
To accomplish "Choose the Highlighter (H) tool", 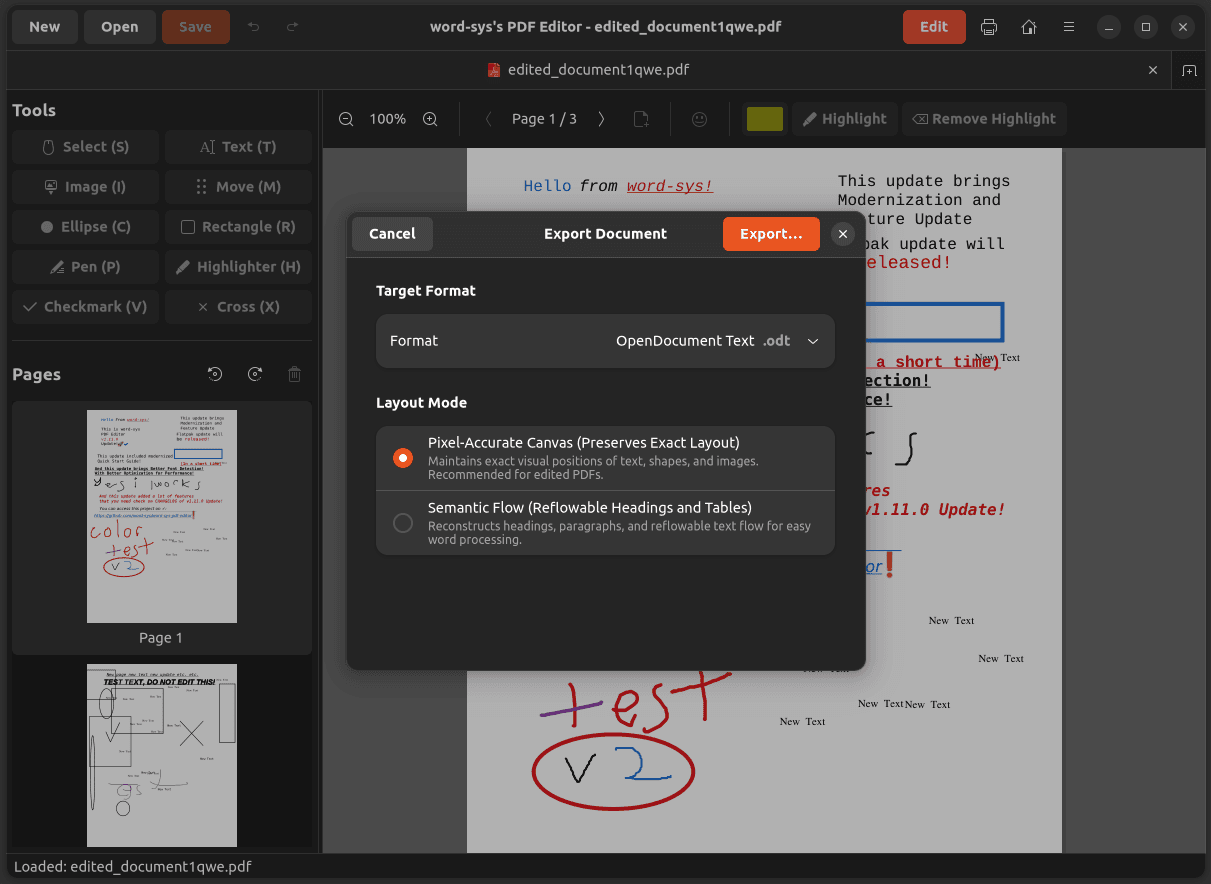I will [238, 267].
